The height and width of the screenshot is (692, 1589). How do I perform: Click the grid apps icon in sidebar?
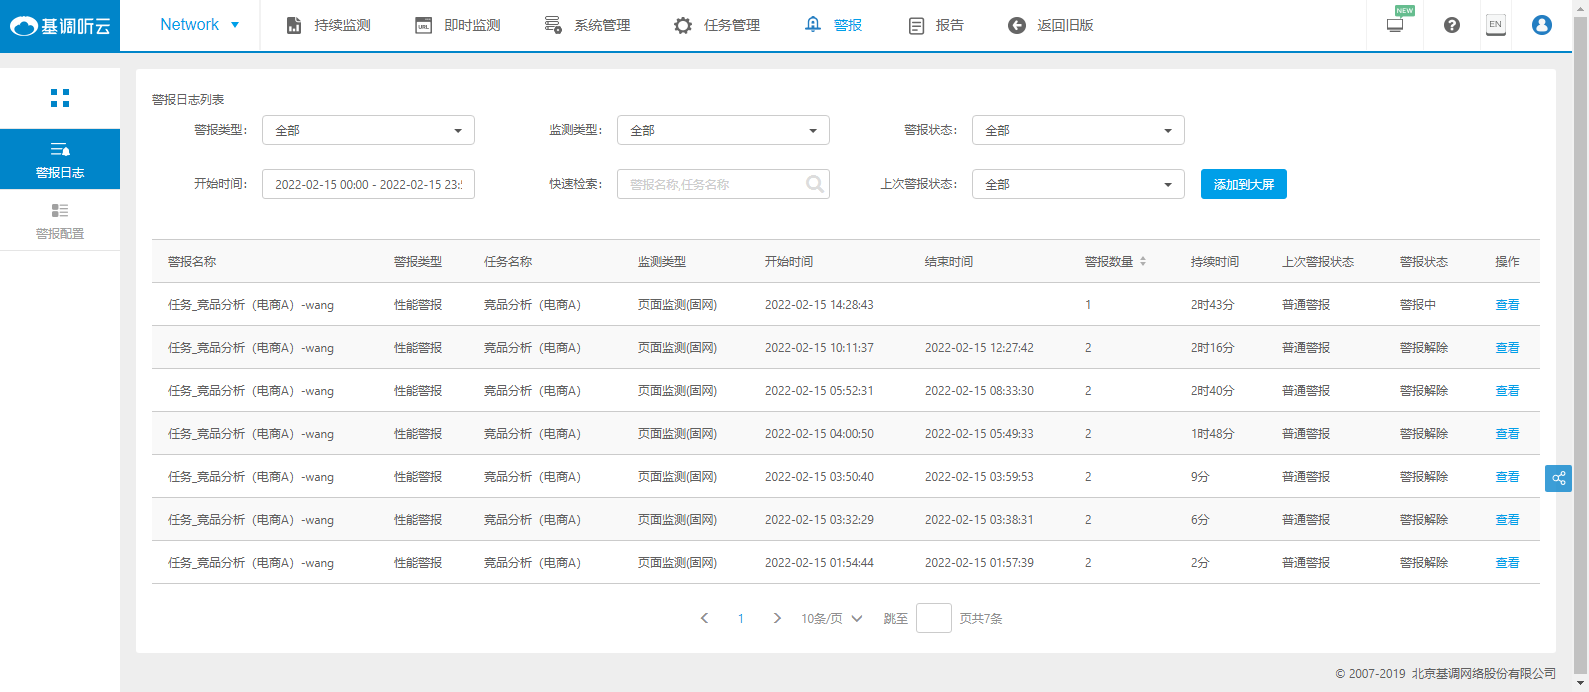coord(60,98)
